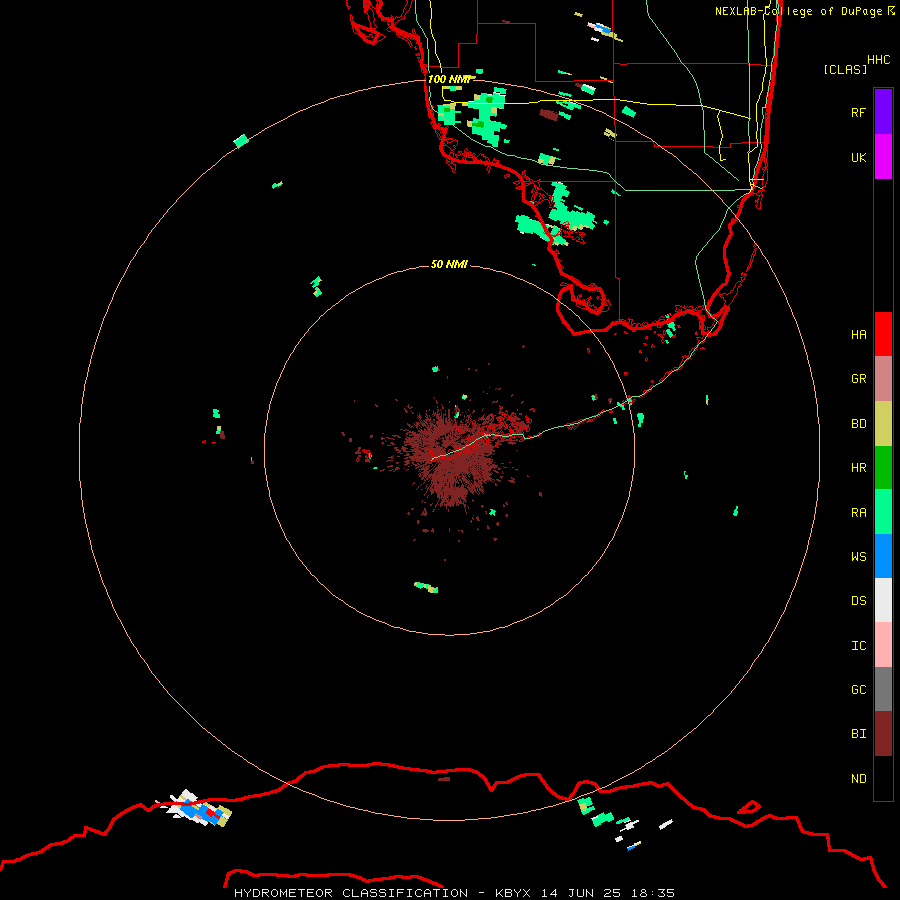Click the IC pink legend swatch
Screen dimensions: 900x900
[883, 645]
